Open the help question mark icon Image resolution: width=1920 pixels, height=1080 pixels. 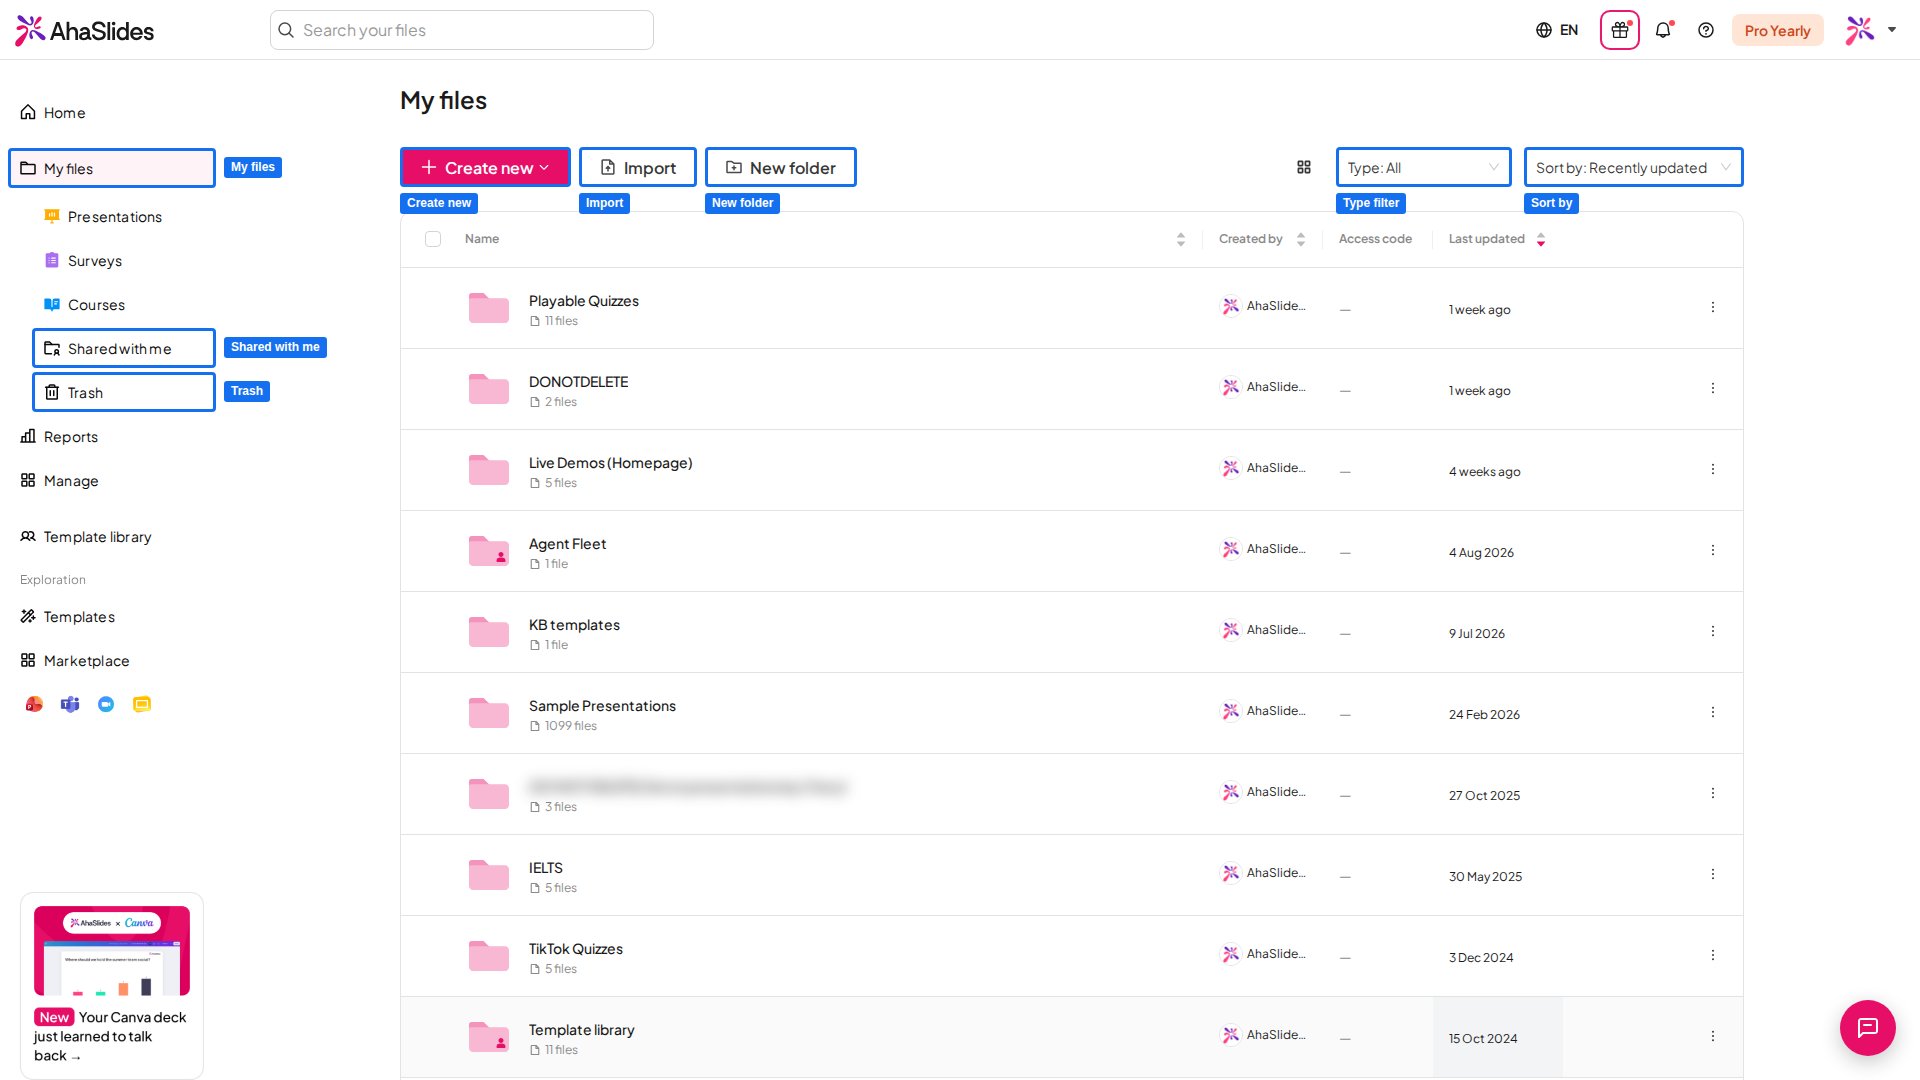click(1706, 30)
